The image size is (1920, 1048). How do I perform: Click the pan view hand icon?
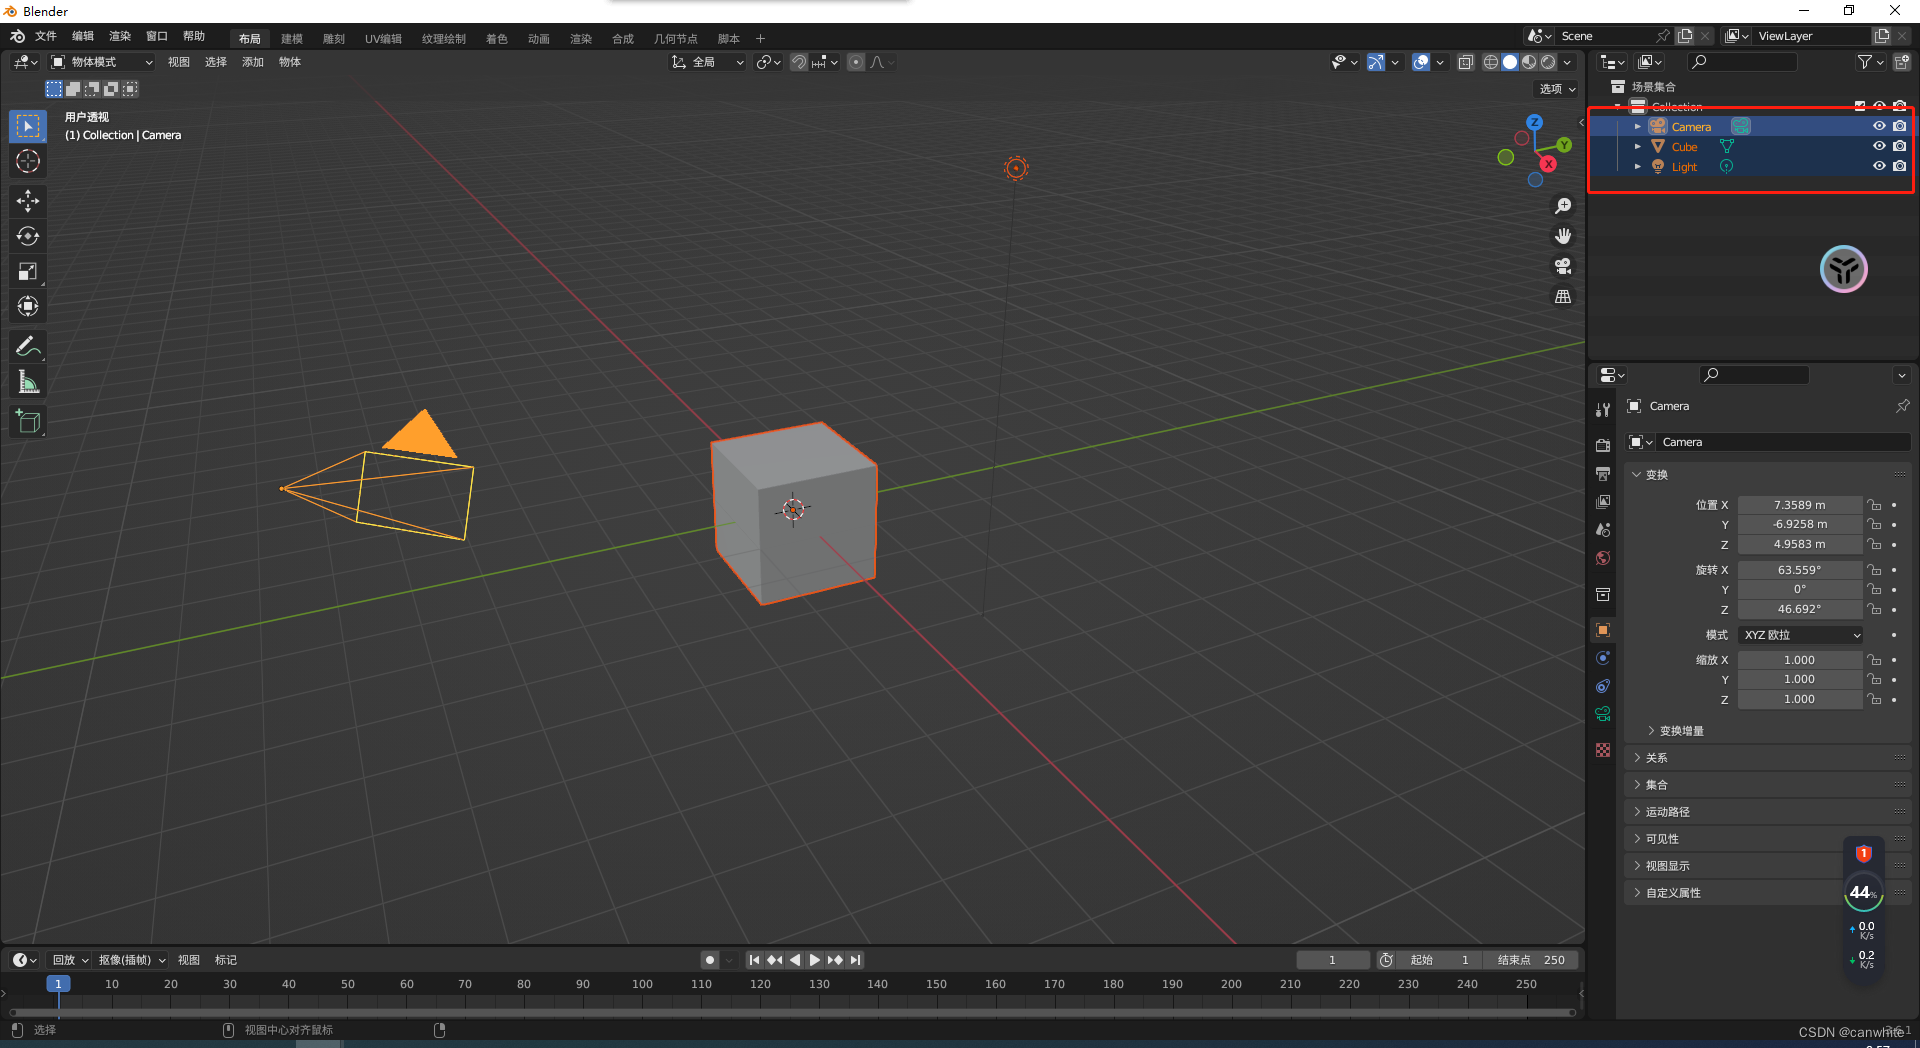coord(1563,236)
